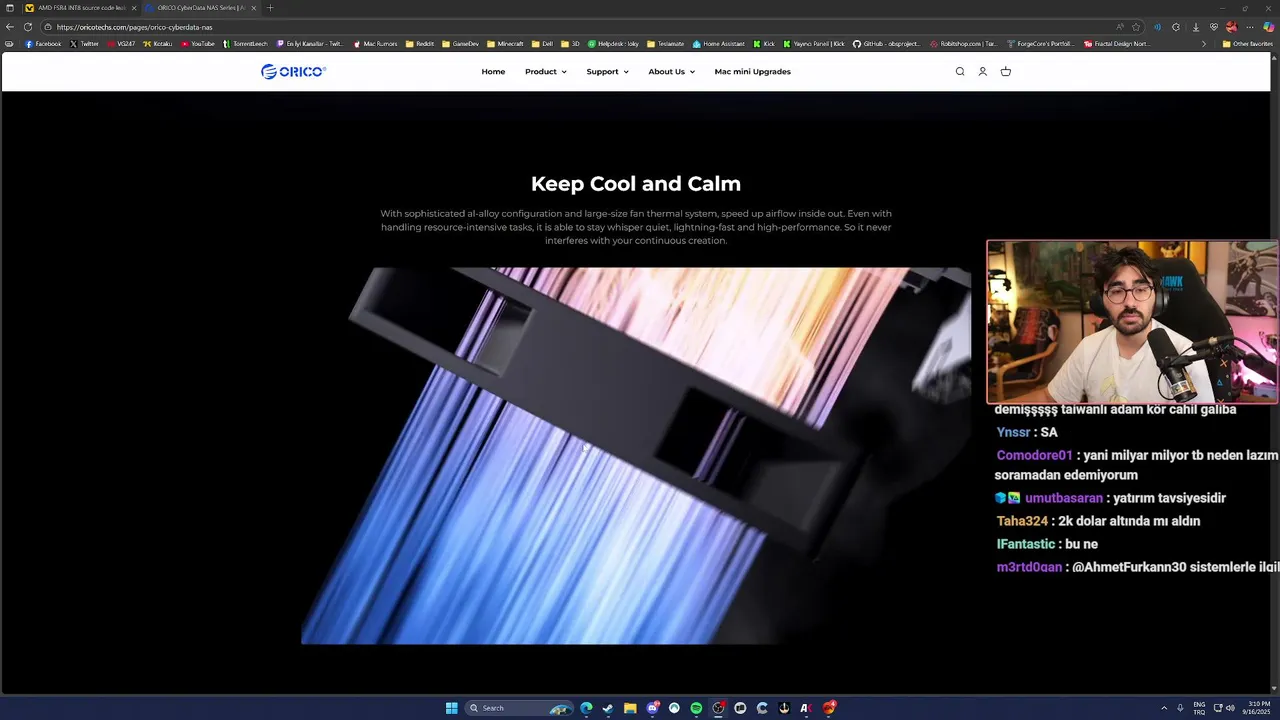Viewport: 1280px width, 720px height.
Task: Open the Mac Rumors bookmark
Action: [x=376, y=44]
